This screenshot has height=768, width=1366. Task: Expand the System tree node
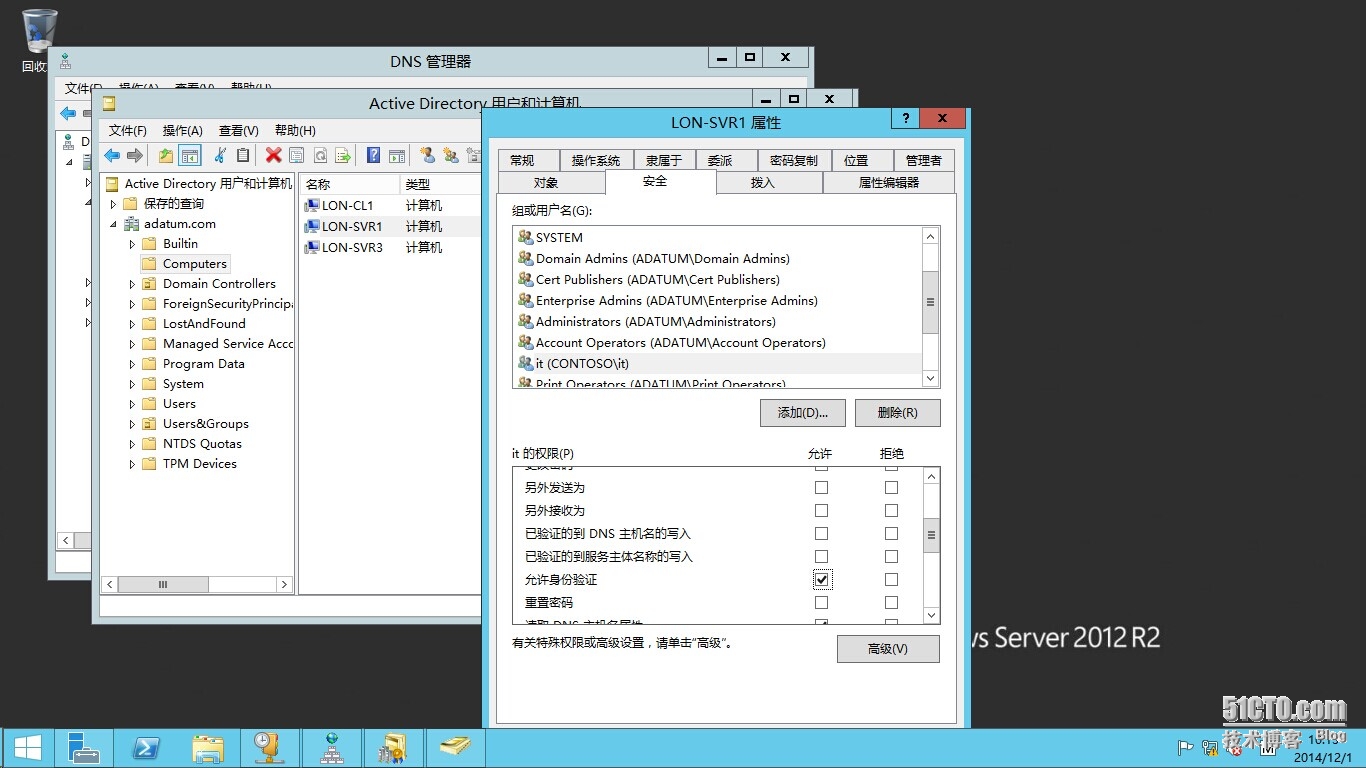click(x=132, y=384)
